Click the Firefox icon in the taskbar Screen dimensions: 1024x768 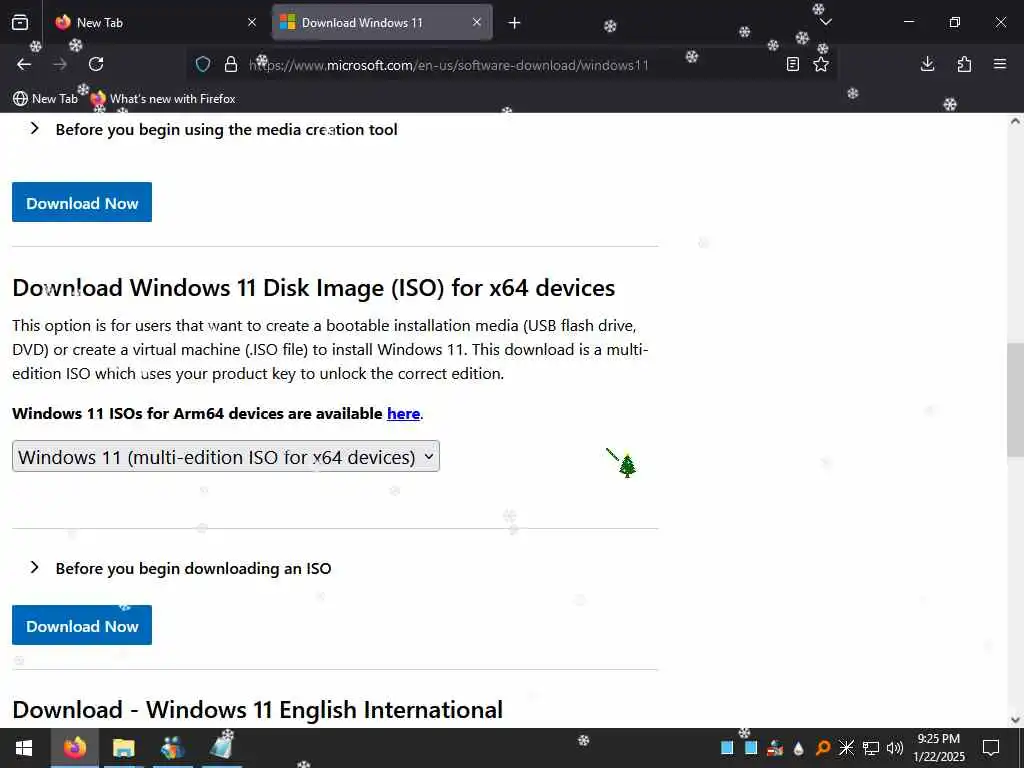[74, 748]
